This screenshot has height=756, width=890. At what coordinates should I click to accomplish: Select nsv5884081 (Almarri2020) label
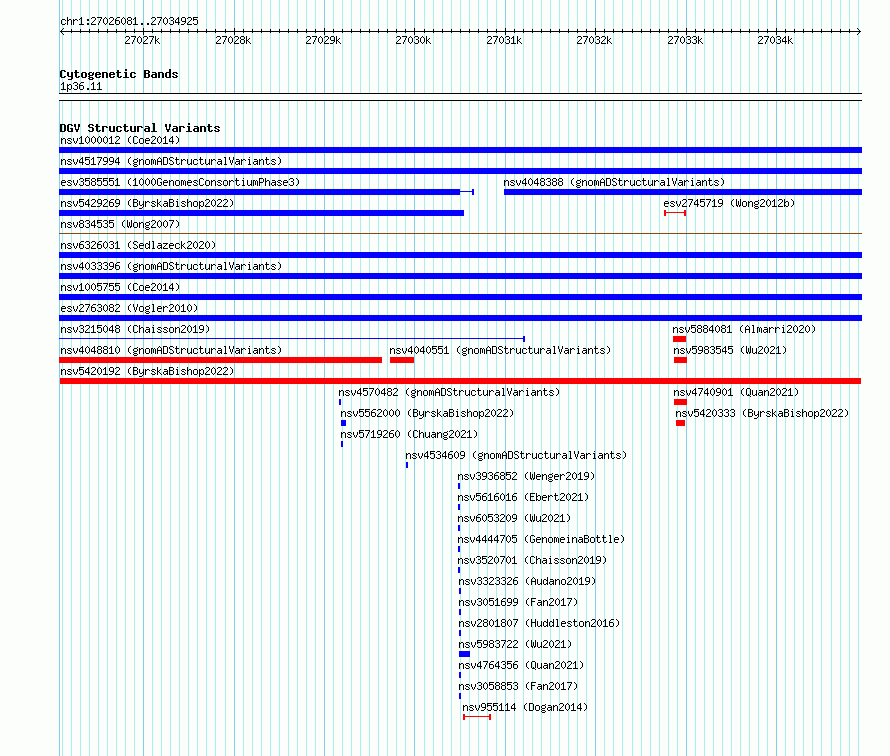click(744, 329)
